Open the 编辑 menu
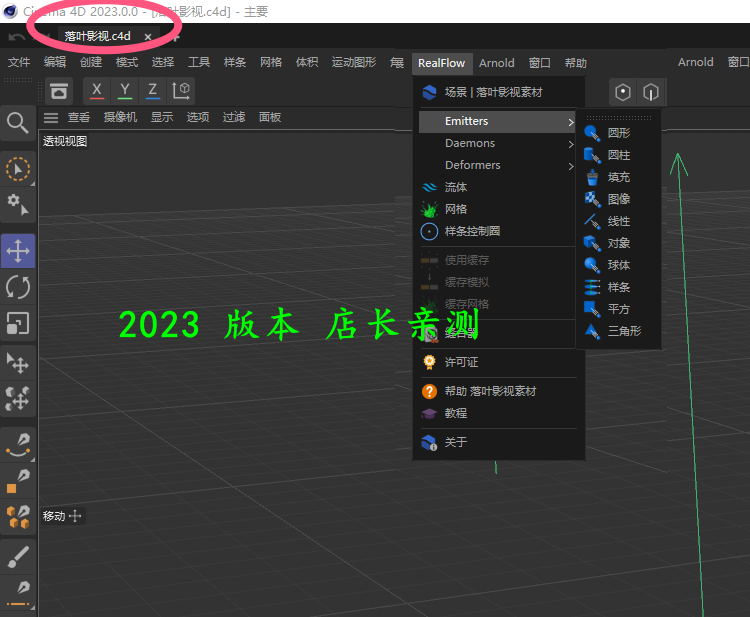This screenshot has width=750, height=617. click(x=55, y=62)
